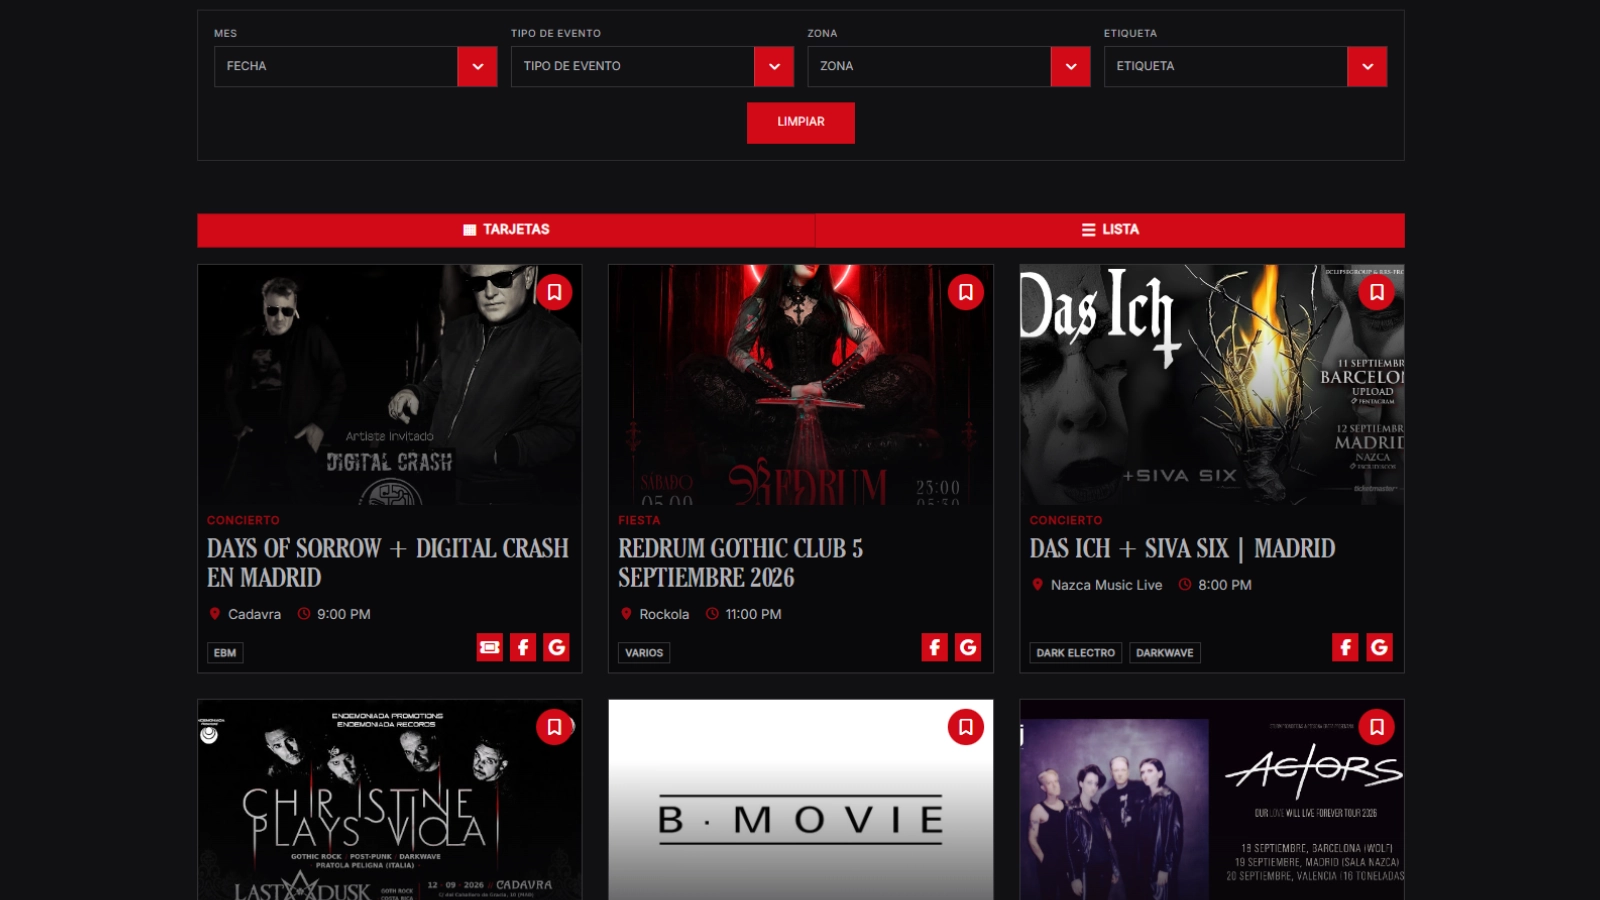Click the Rockola venue text
The height and width of the screenshot is (900, 1600).
point(664,614)
